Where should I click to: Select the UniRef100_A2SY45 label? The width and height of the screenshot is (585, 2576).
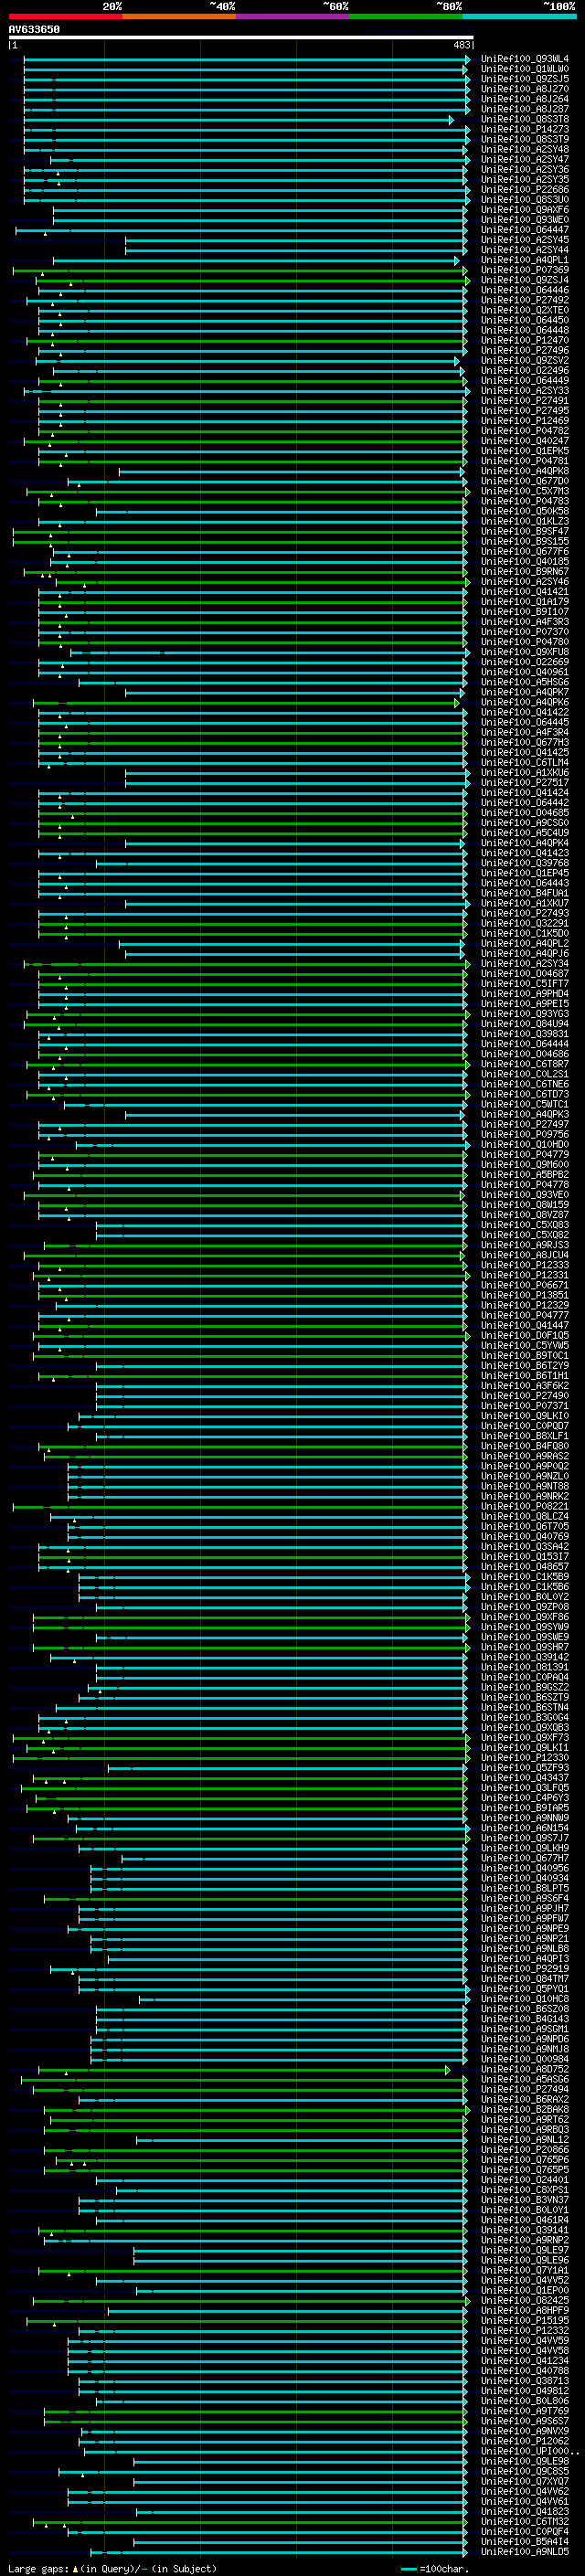click(525, 240)
